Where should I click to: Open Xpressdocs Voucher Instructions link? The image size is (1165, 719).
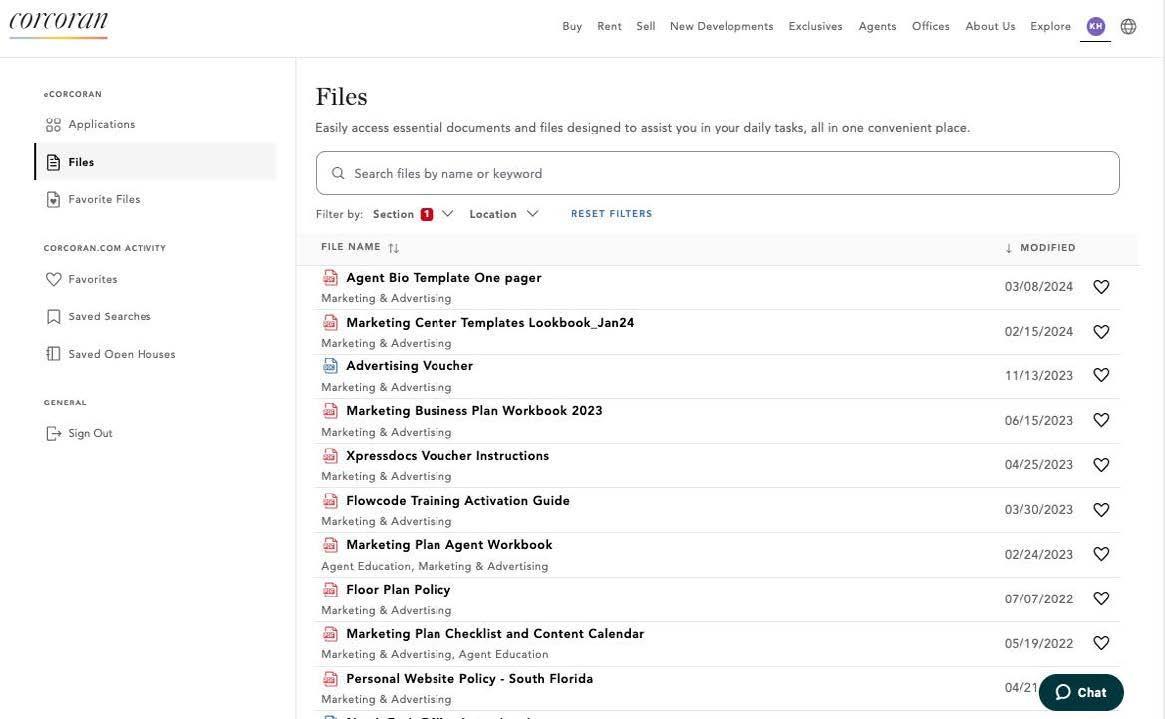pyautogui.click(x=447, y=455)
